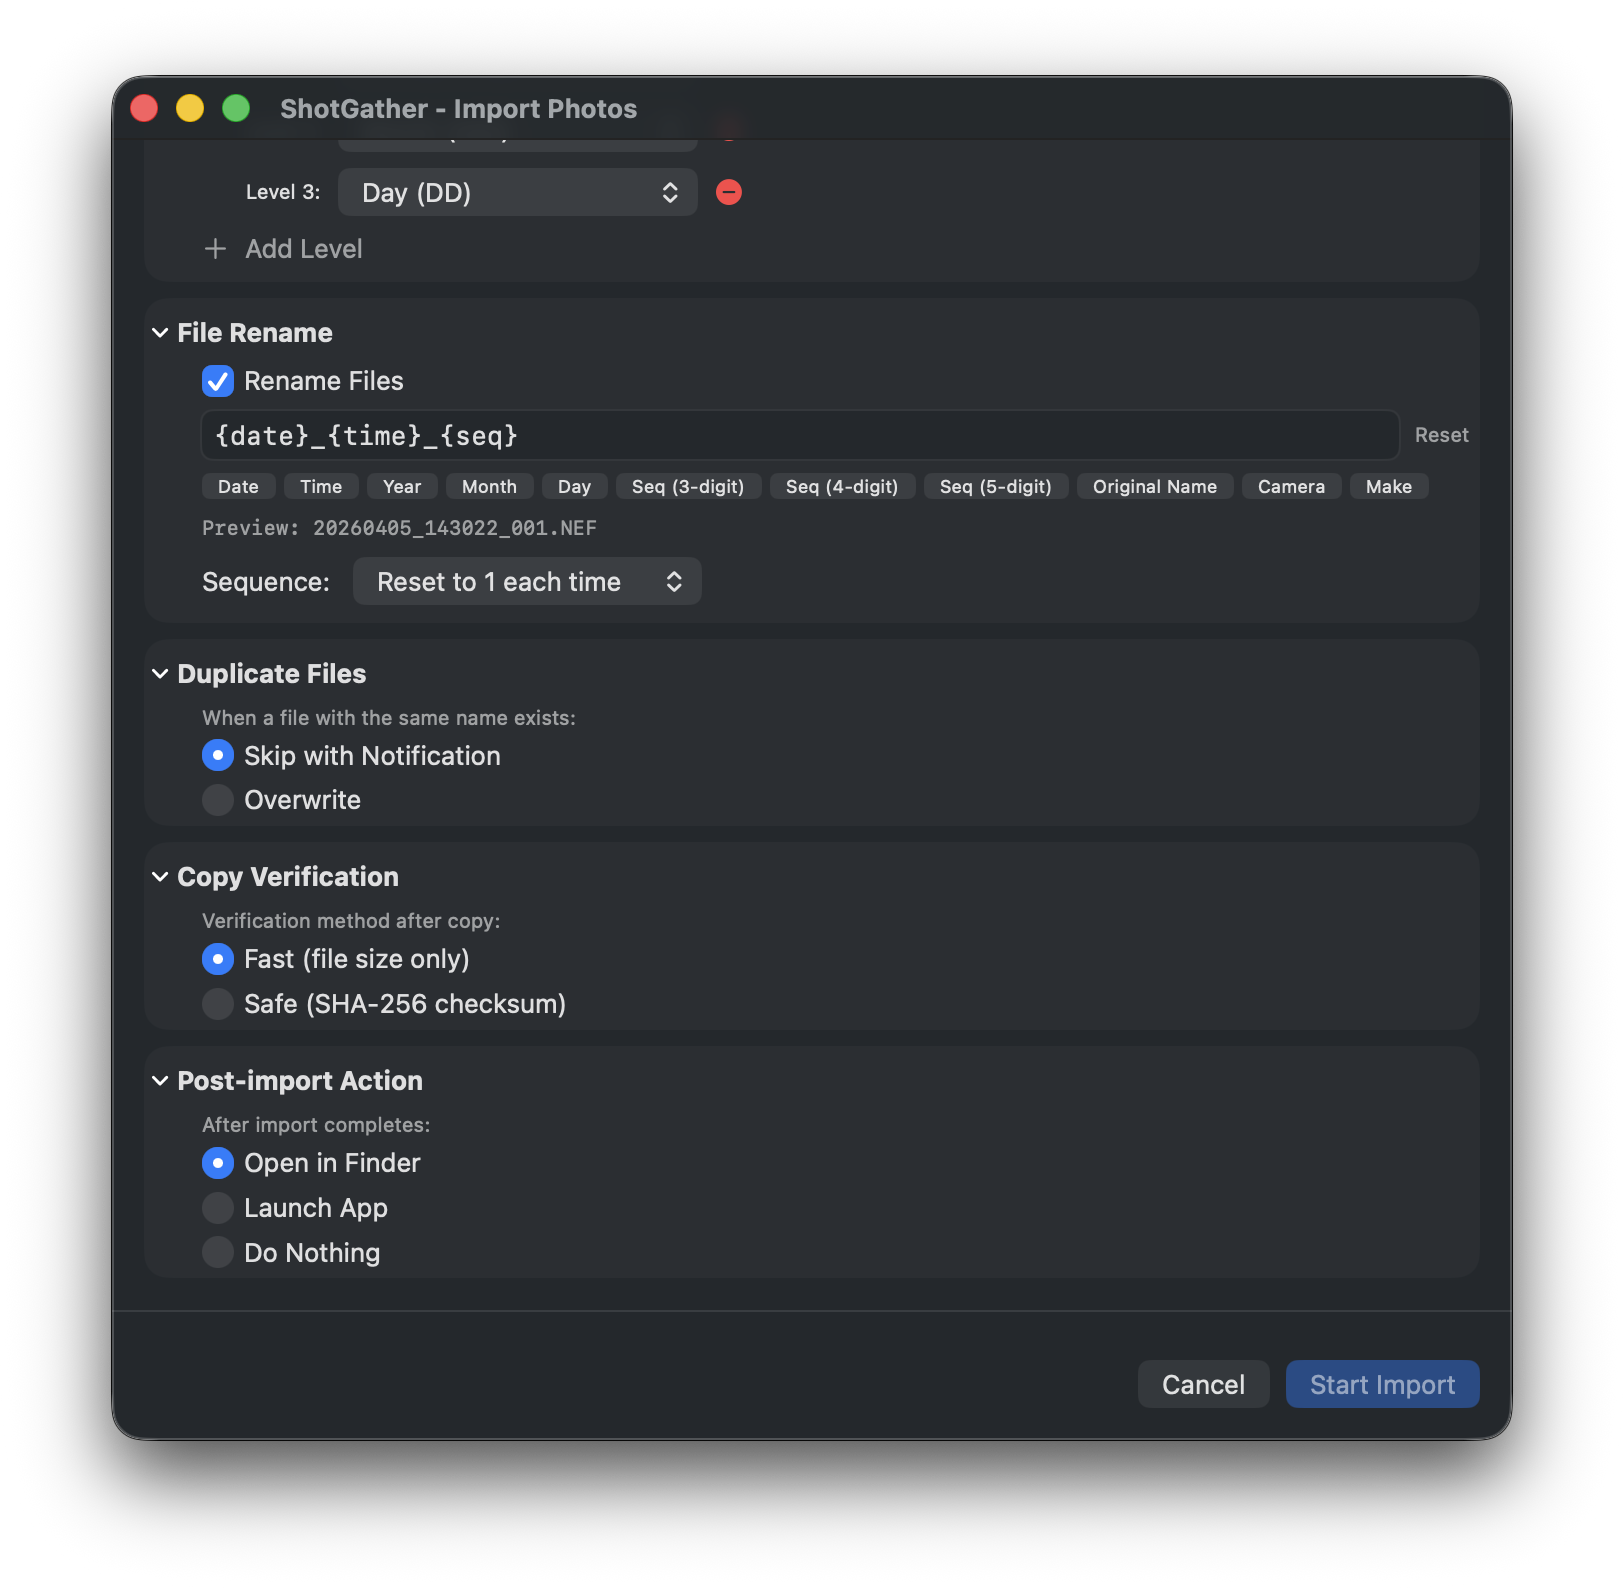This screenshot has width=1624, height=1588.
Task: Add a folder level using the plus icon
Action: pos(215,249)
